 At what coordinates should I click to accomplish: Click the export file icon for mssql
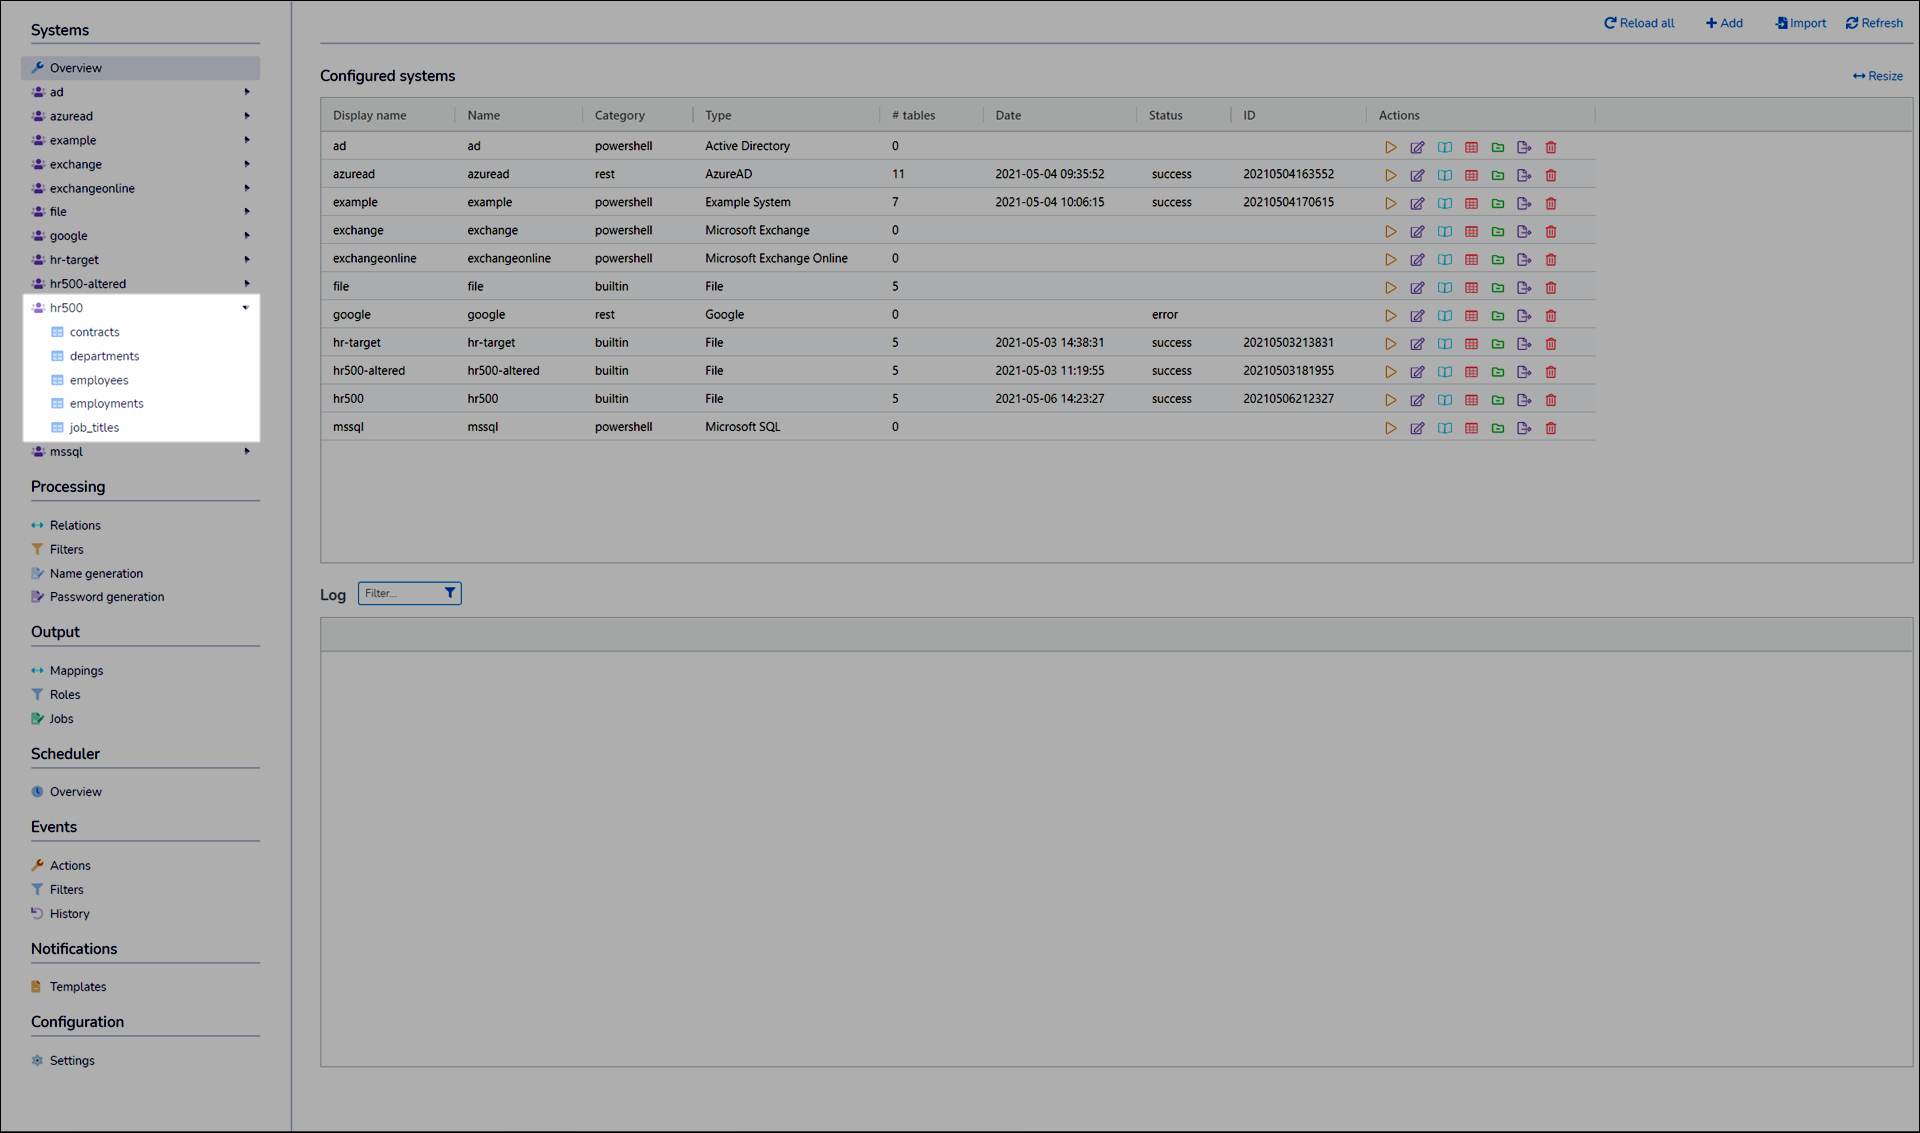(1525, 427)
